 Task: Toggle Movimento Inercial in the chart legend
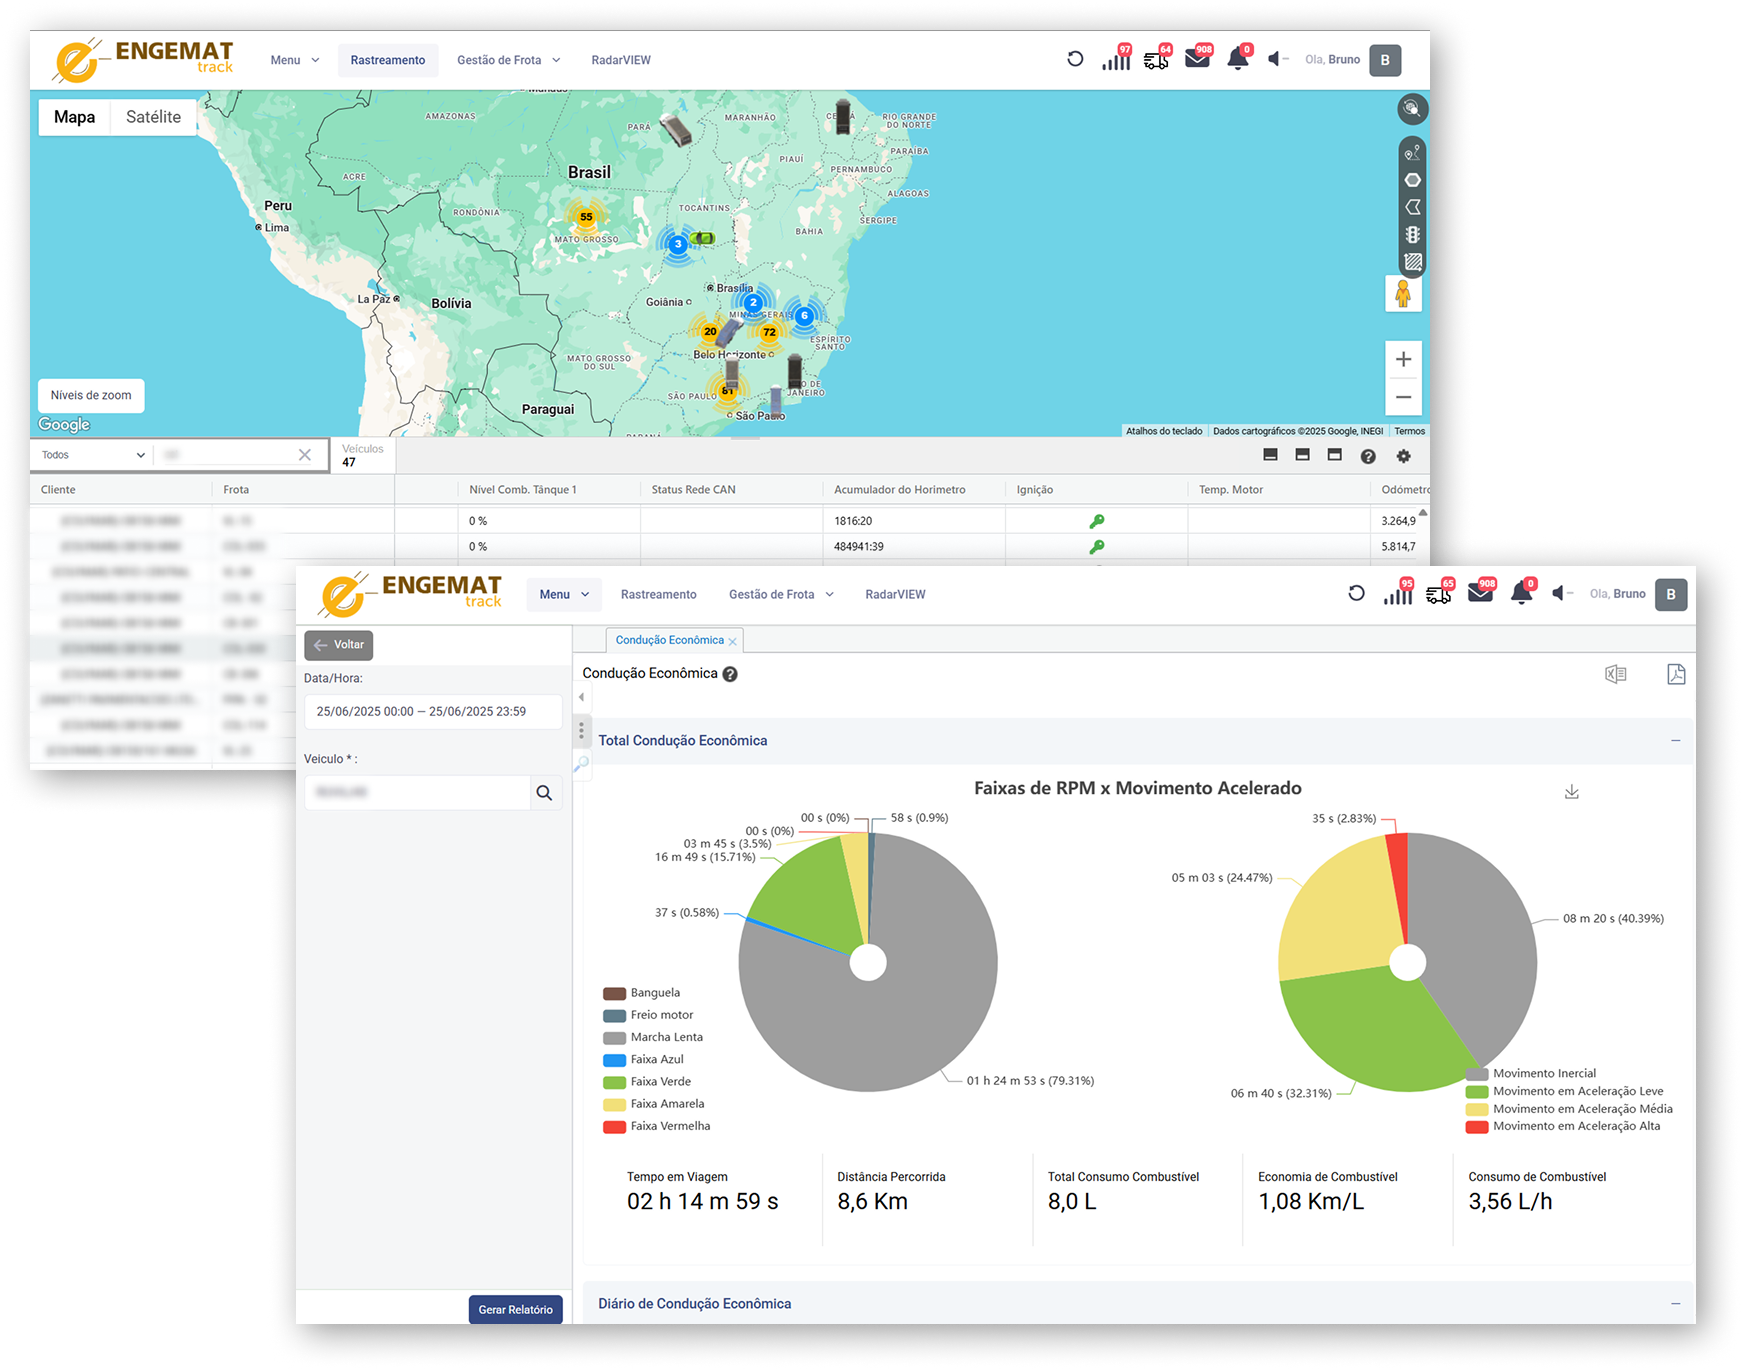[1543, 1073]
